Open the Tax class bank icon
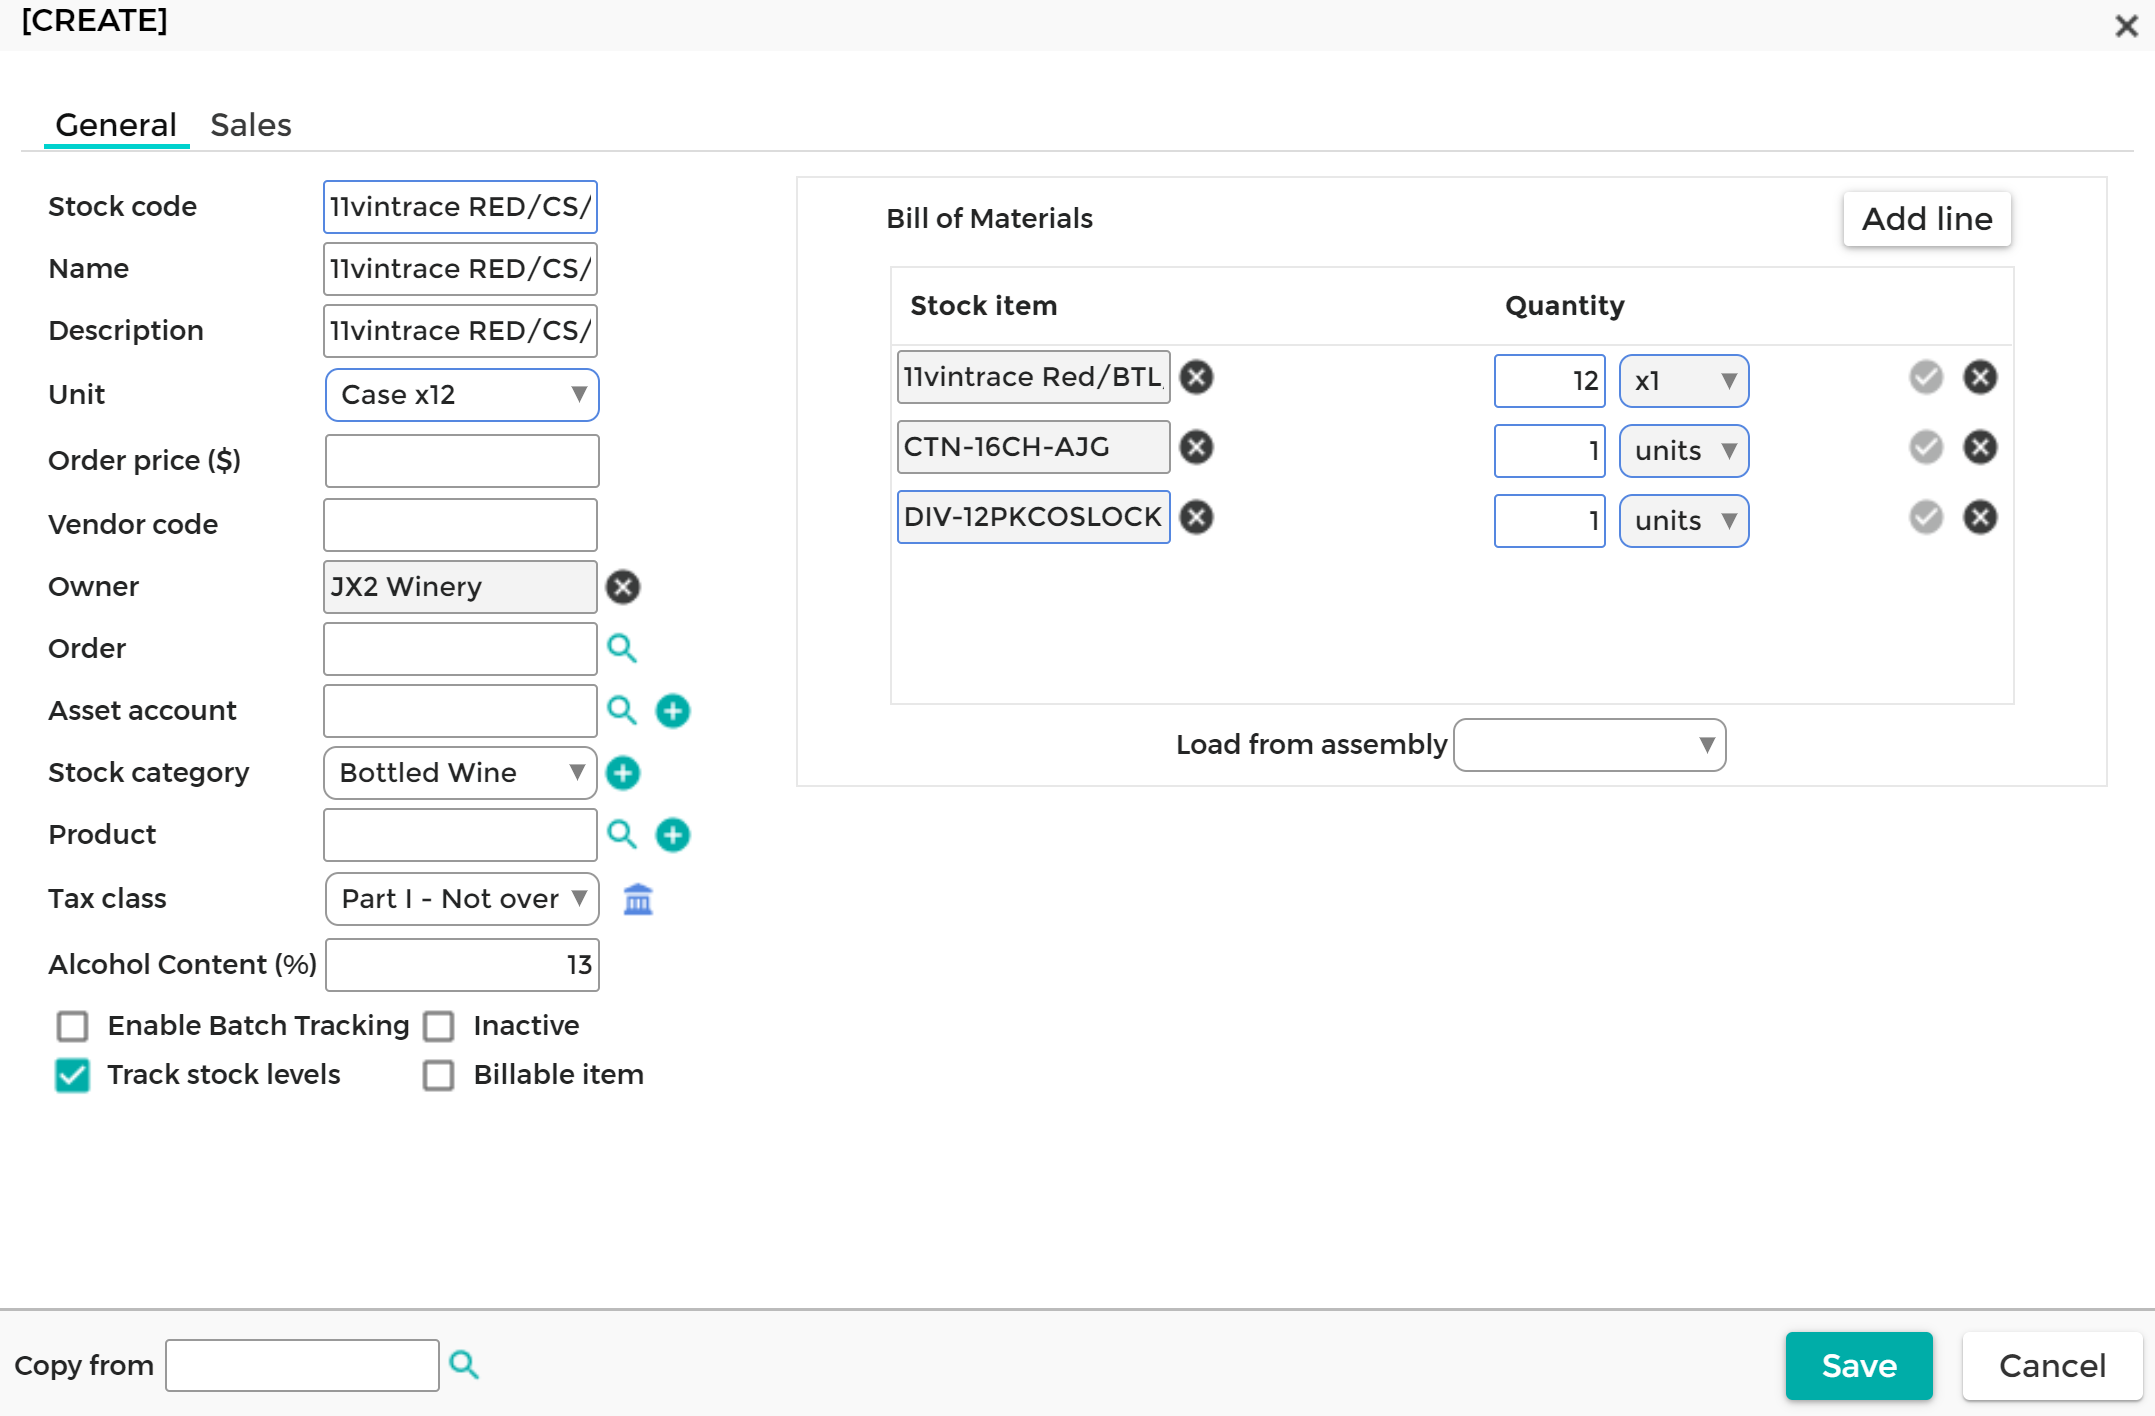 pyautogui.click(x=638, y=899)
